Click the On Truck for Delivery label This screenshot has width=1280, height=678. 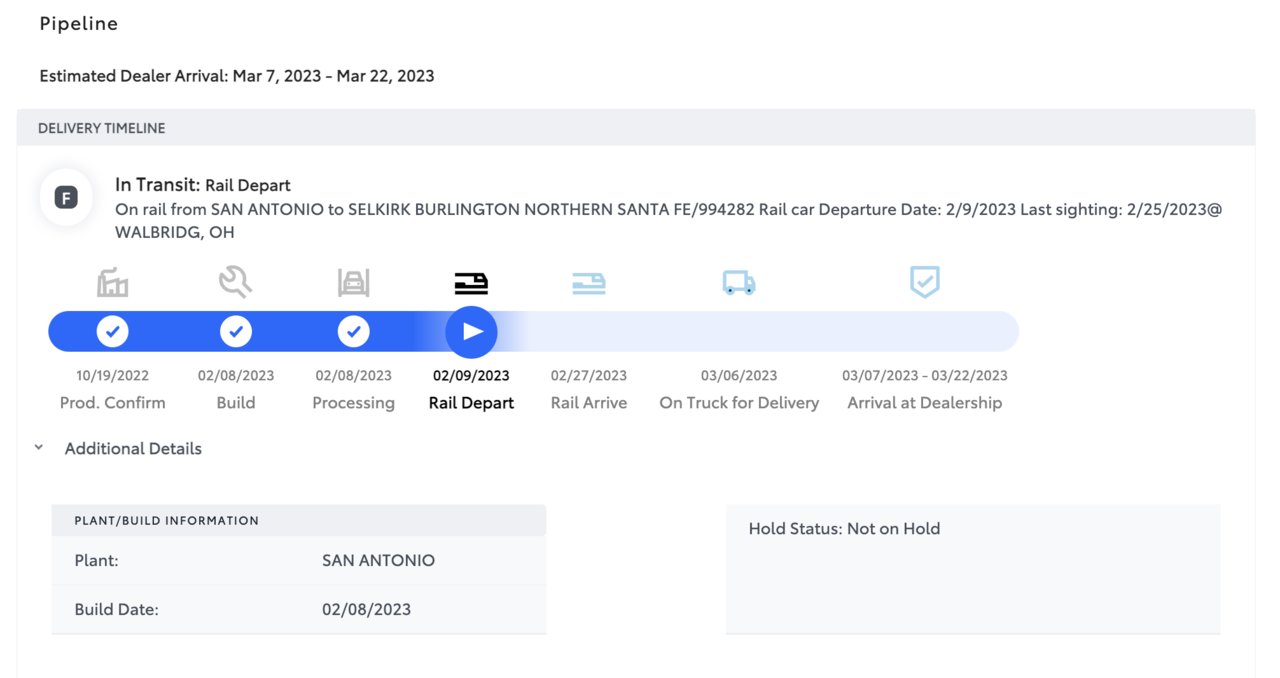[739, 403]
